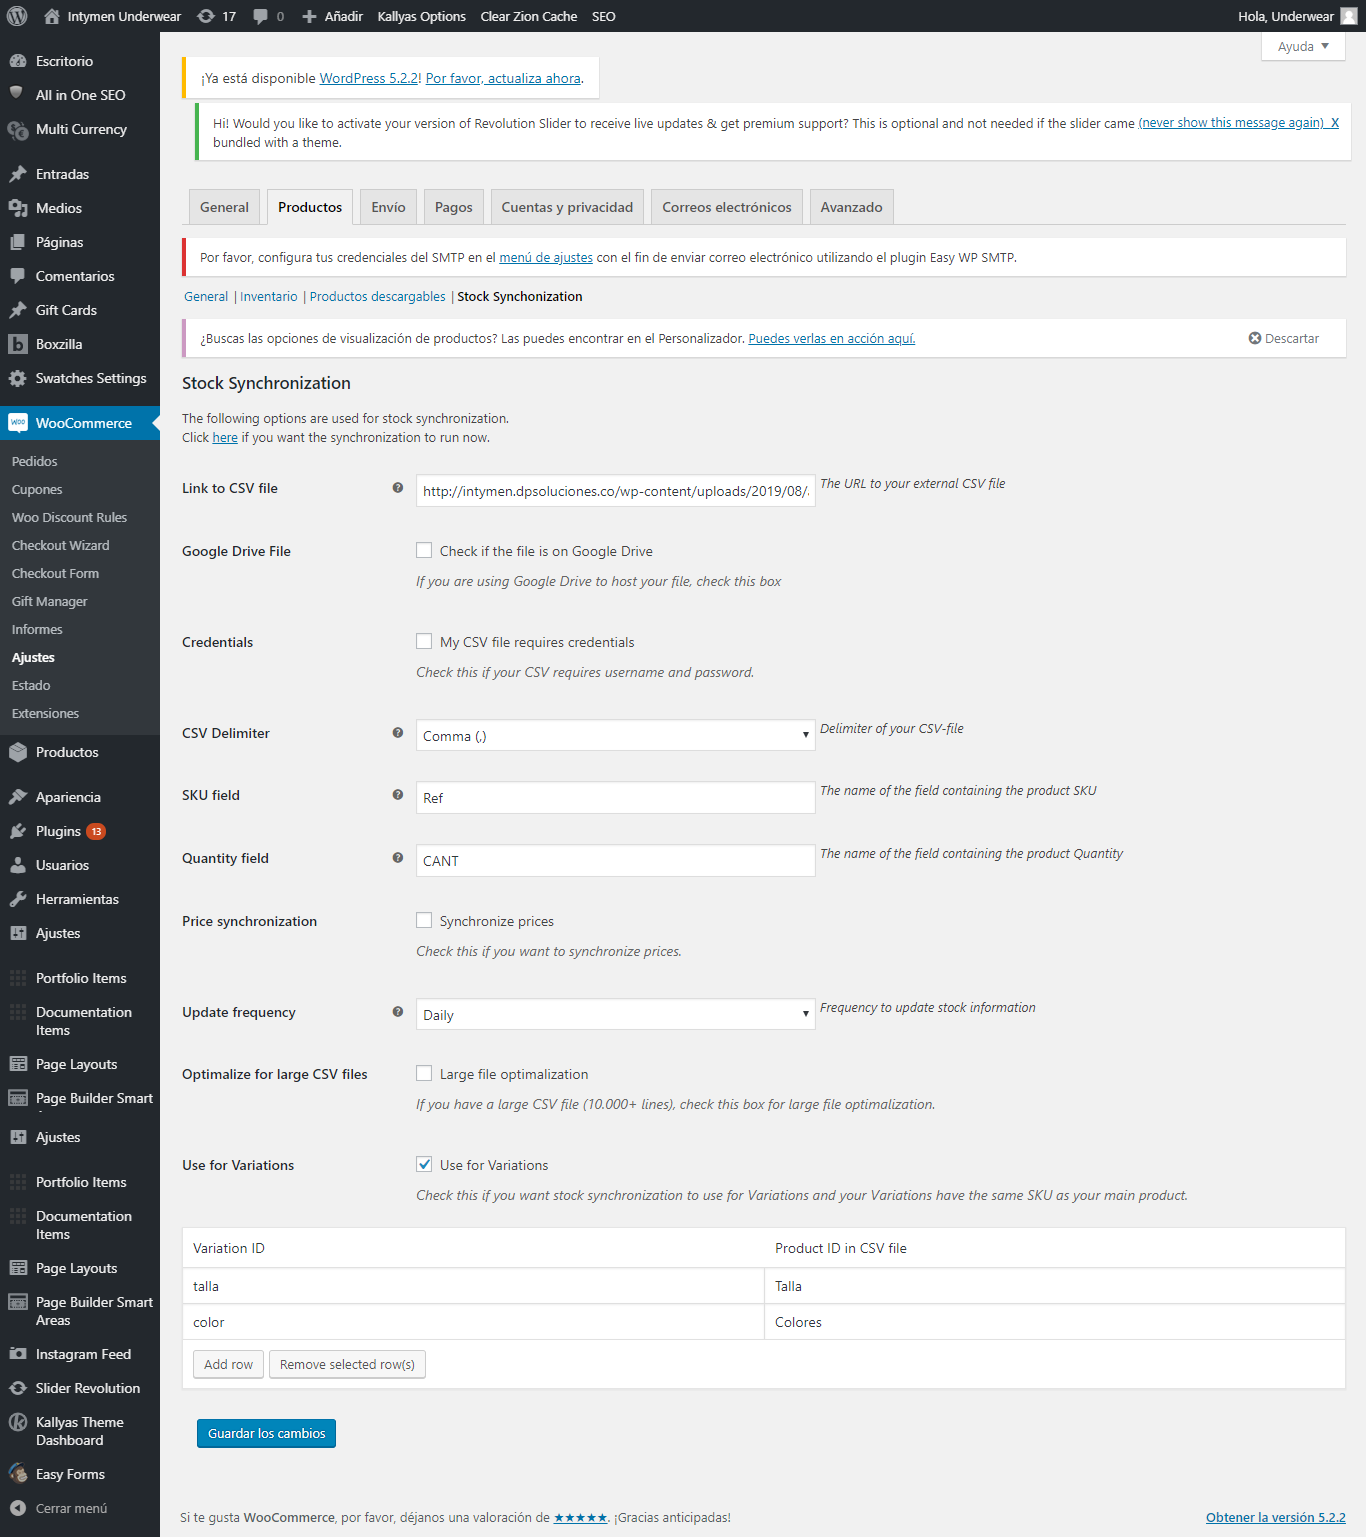Click the Quantity field input containing CANT
Image resolution: width=1366 pixels, height=1537 pixels.
click(615, 861)
